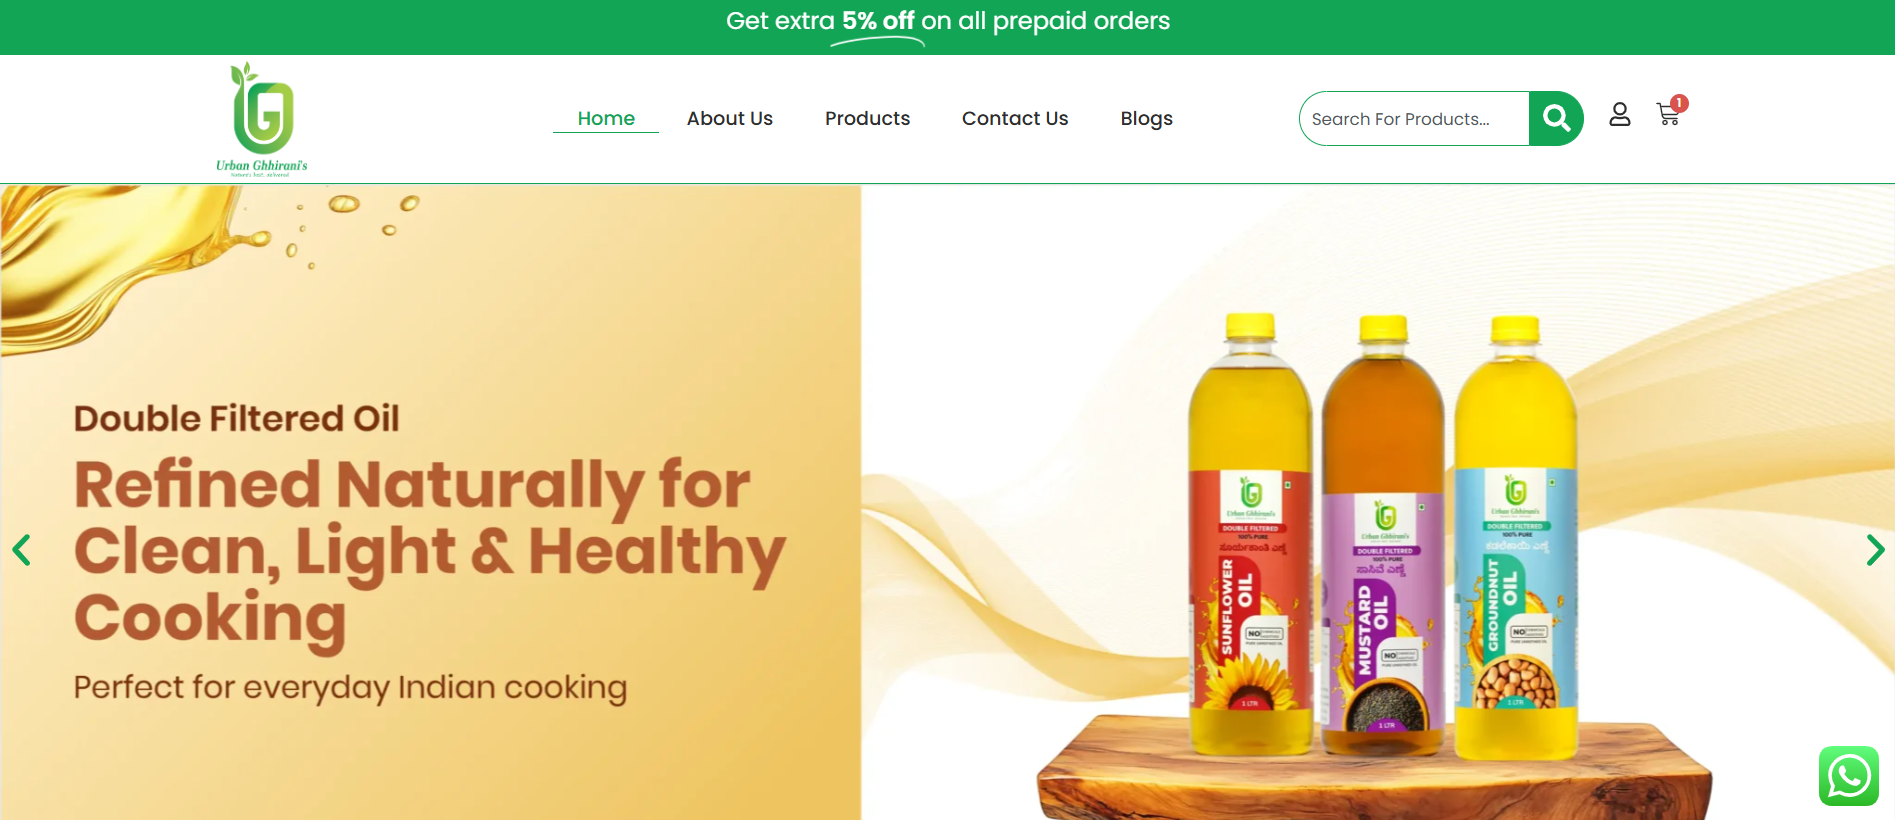Screen dimensions: 1895x820
Task: Click the Double Filtered Oil heading
Action: (x=237, y=418)
